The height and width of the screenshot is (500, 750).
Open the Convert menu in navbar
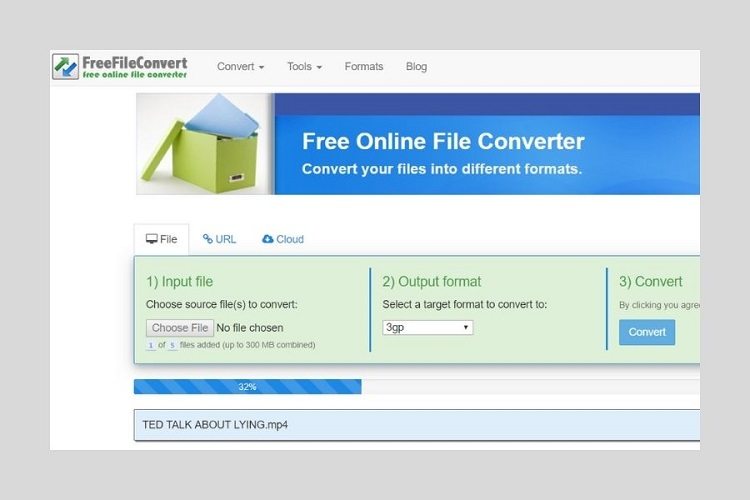[x=240, y=67]
